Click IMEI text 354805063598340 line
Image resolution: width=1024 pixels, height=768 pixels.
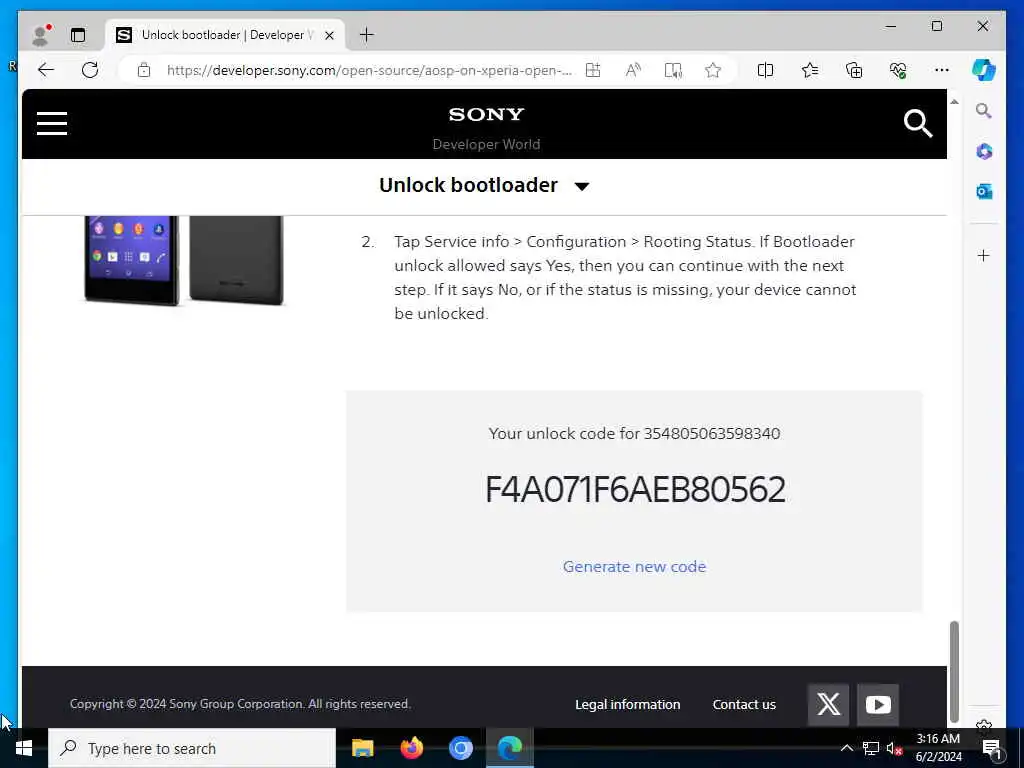coord(634,434)
